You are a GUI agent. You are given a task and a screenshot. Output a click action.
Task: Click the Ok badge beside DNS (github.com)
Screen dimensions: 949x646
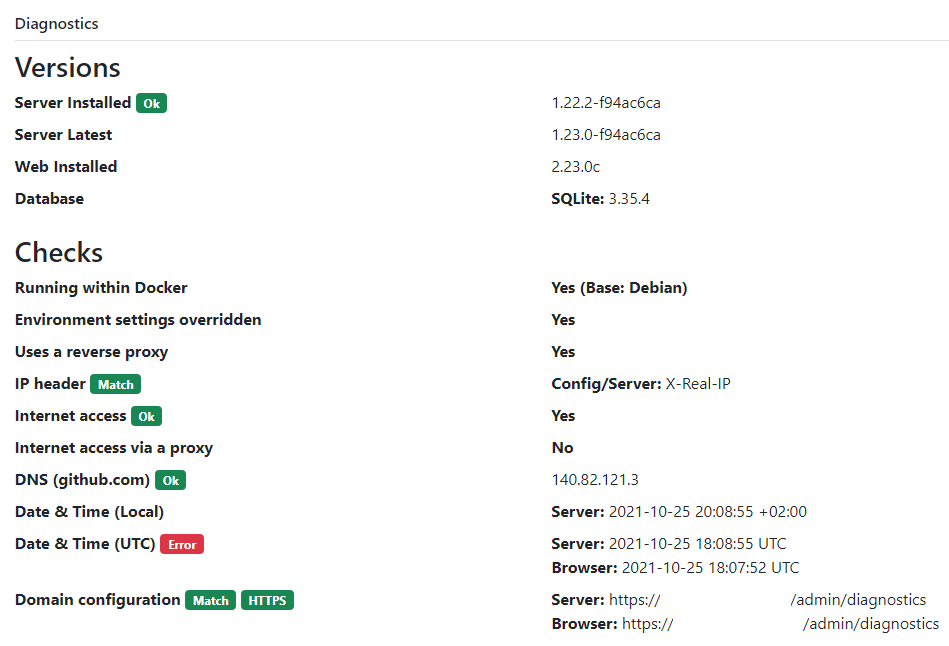pyautogui.click(x=170, y=479)
